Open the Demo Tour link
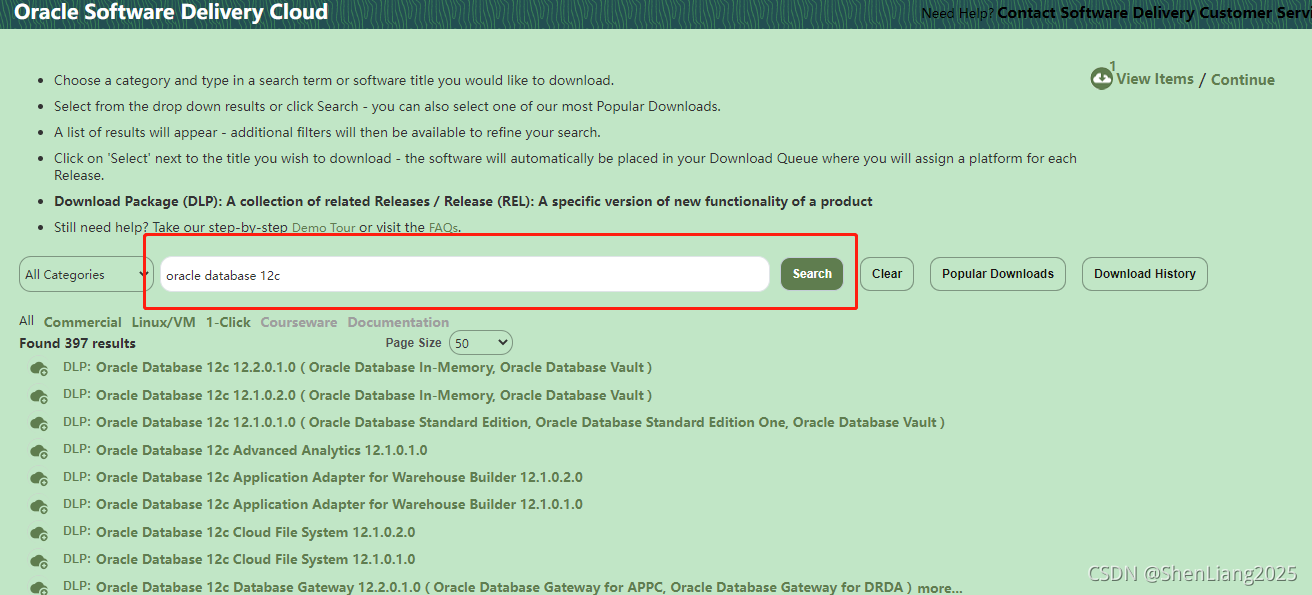This screenshot has height=595, width=1312. 323,228
